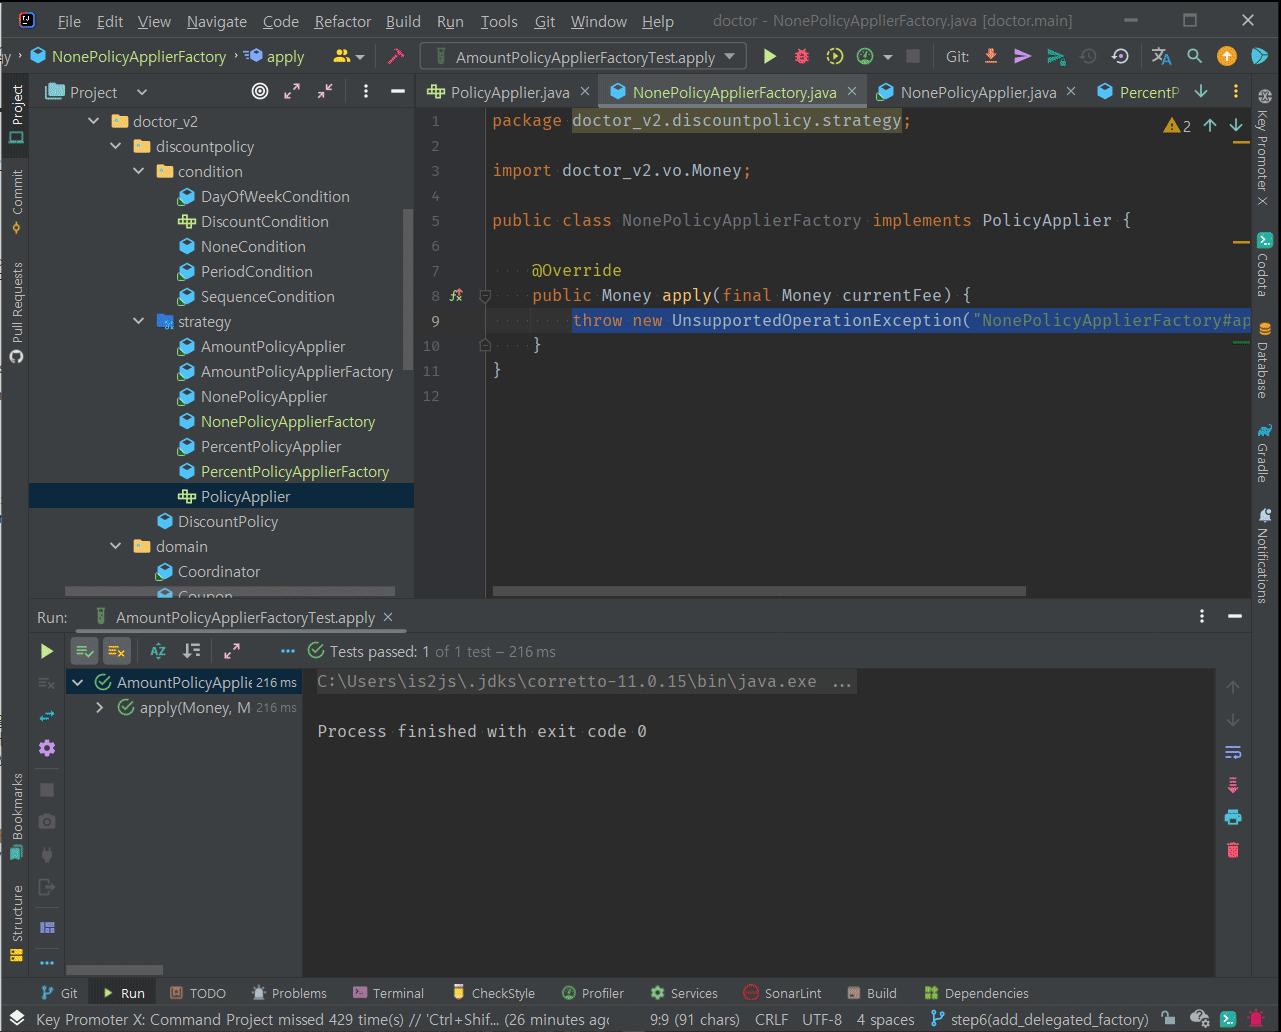Click the Search Everywhere magnifier icon
Viewport: 1281px width, 1032px height.
click(1194, 57)
